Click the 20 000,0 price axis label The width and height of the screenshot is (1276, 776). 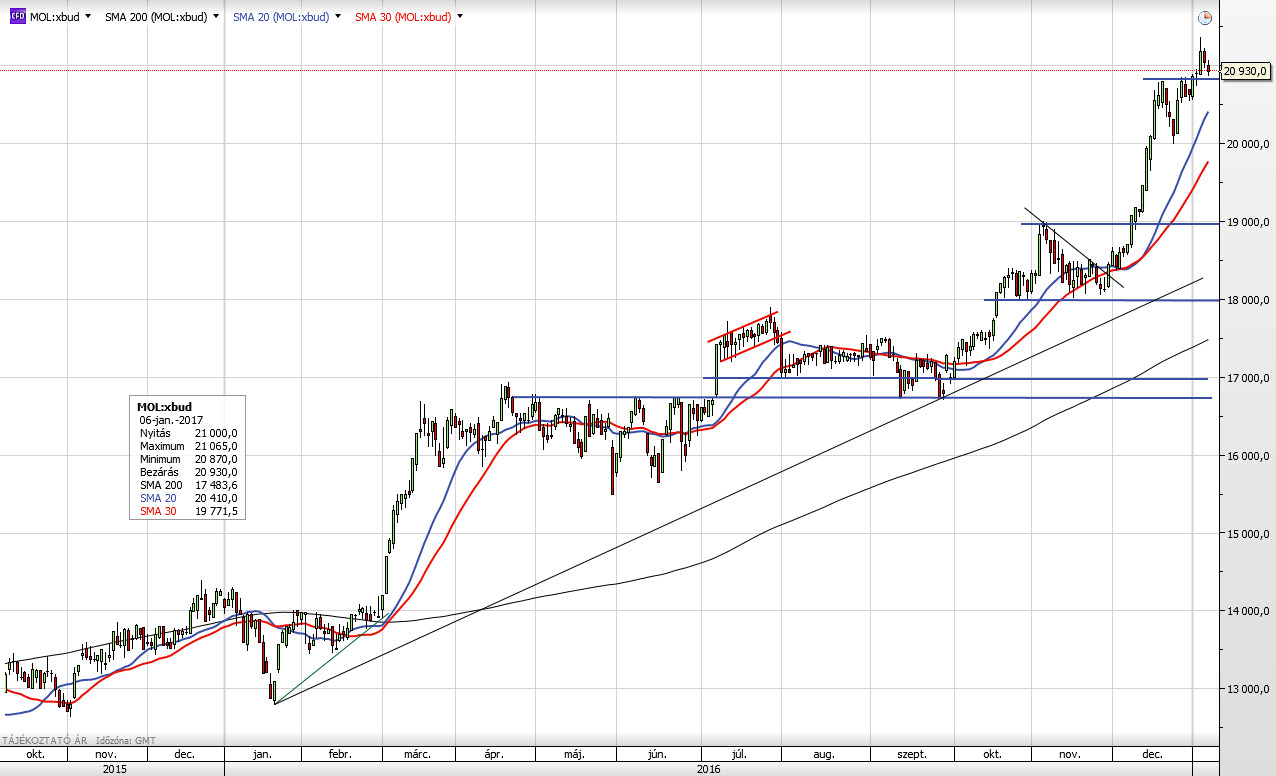pyautogui.click(x=1246, y=144)
